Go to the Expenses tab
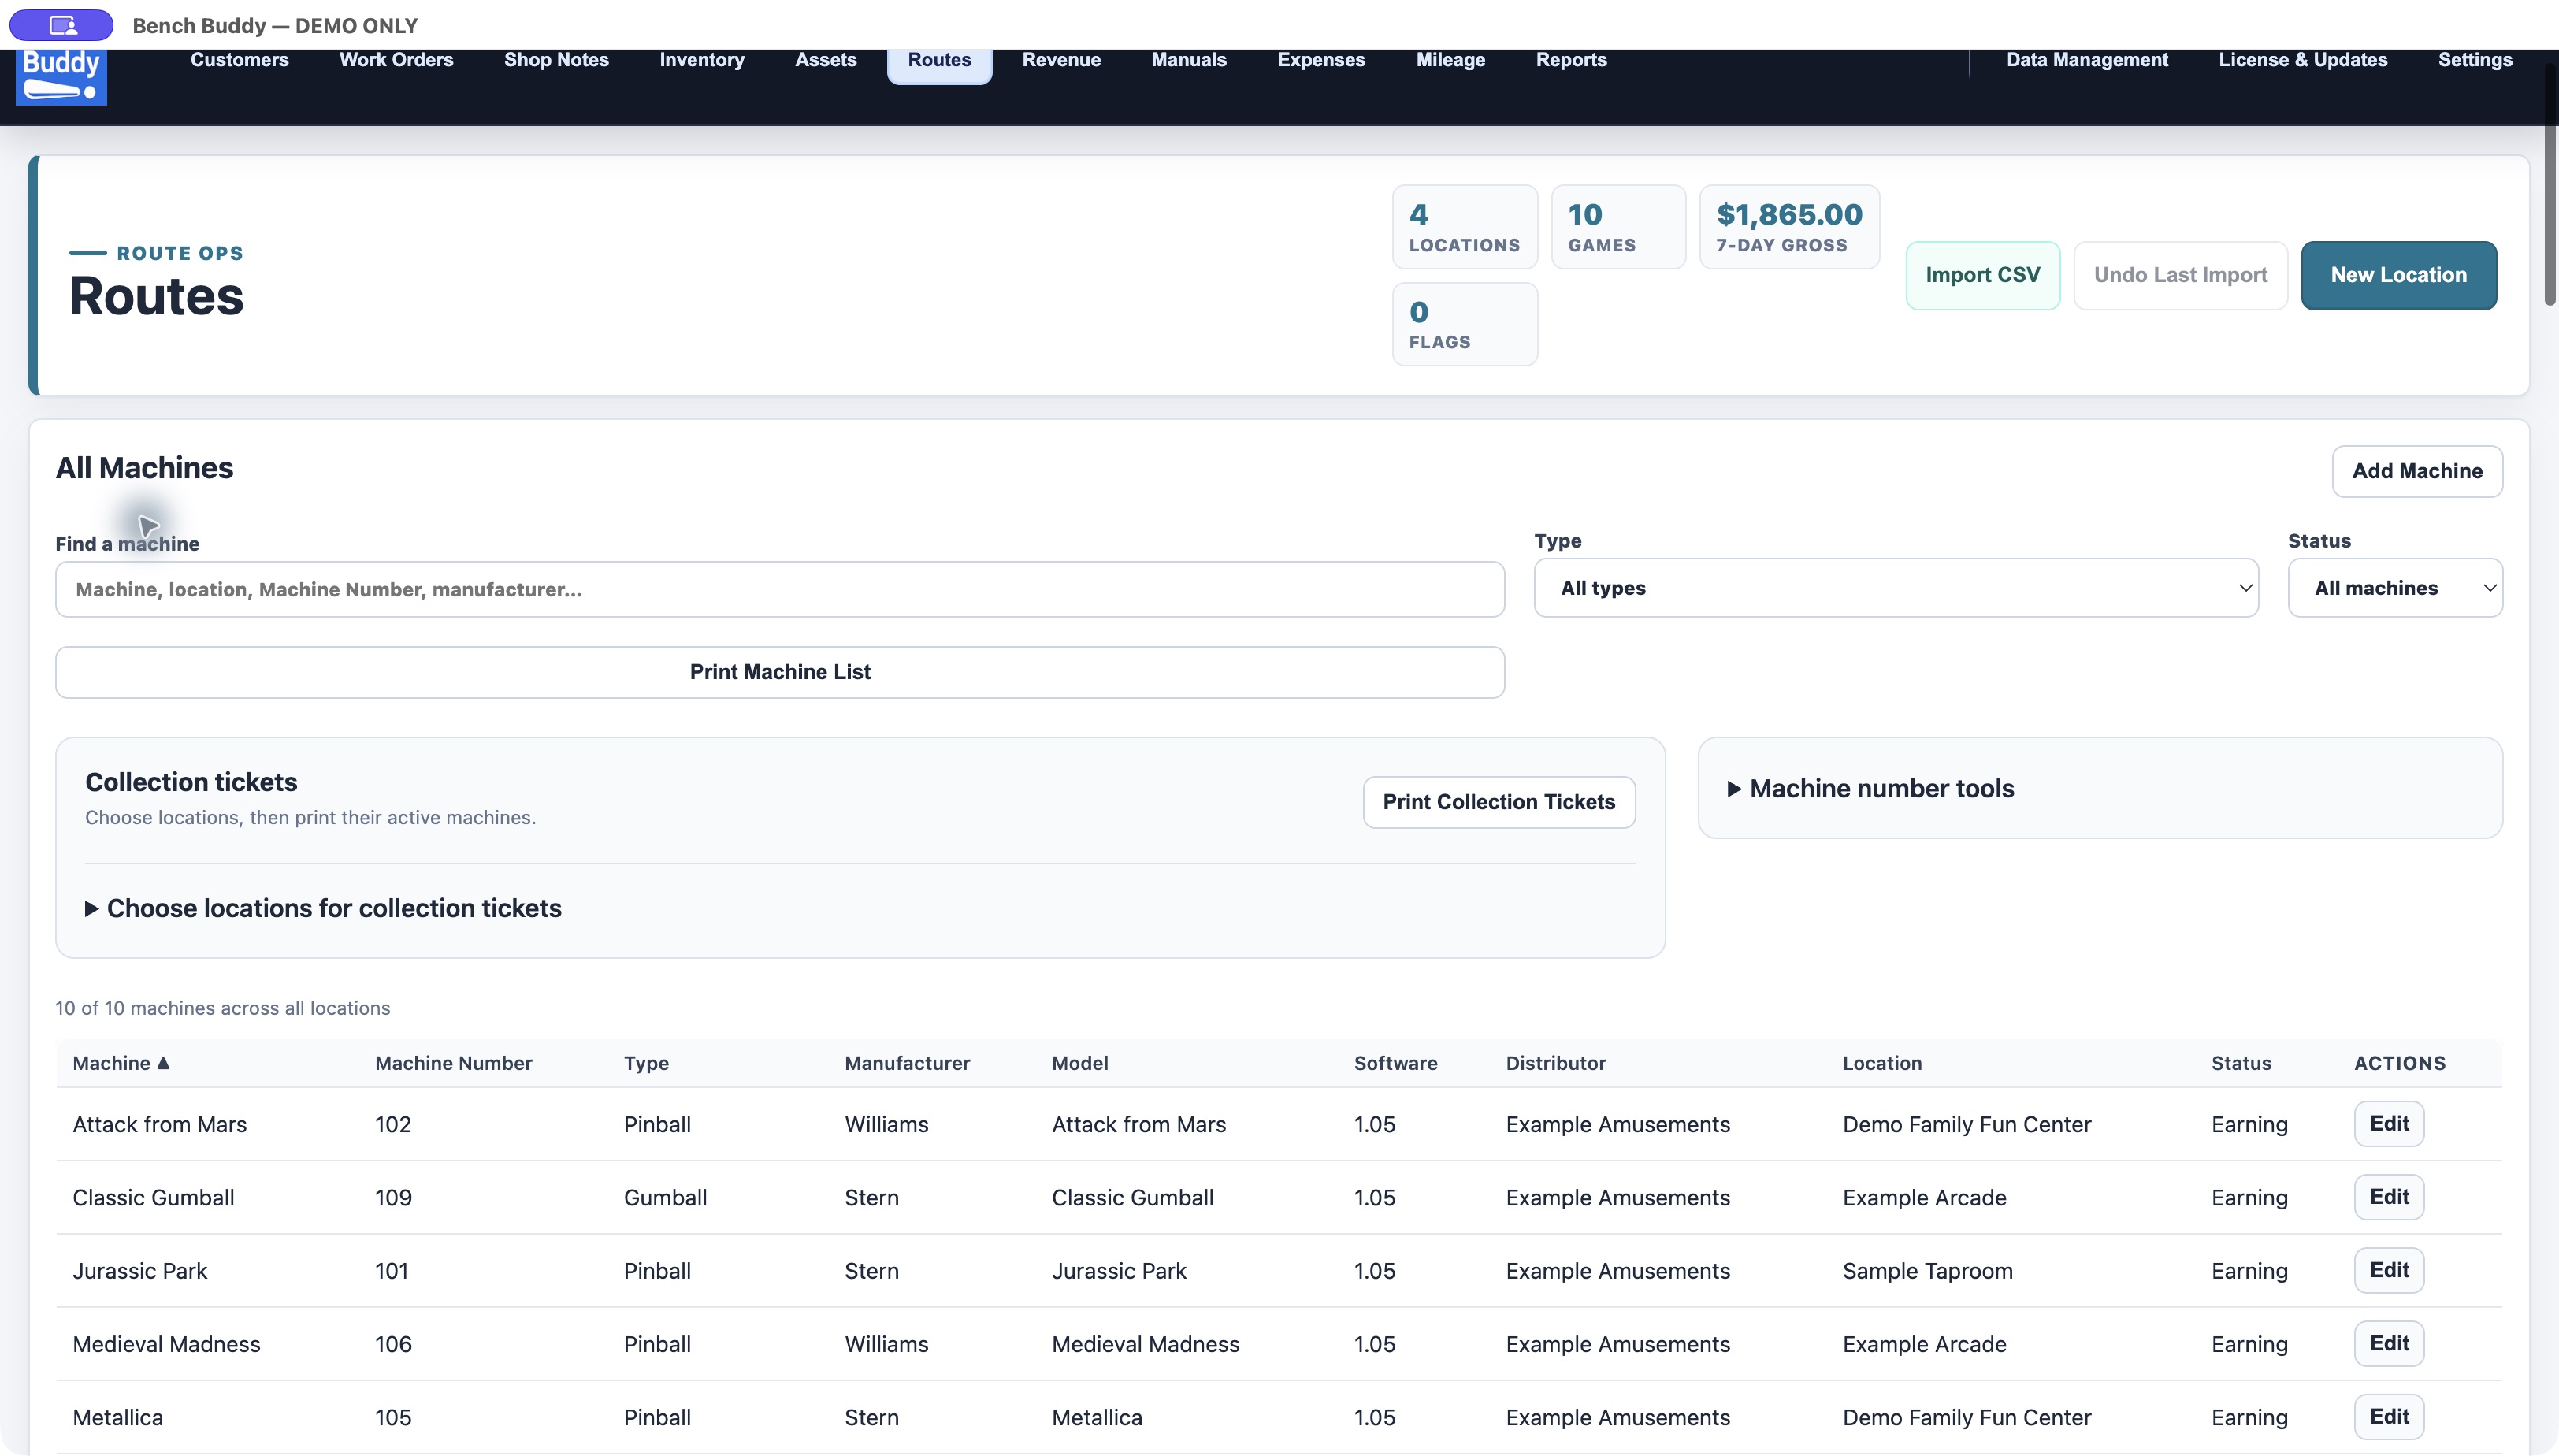 click(1320, 60)
